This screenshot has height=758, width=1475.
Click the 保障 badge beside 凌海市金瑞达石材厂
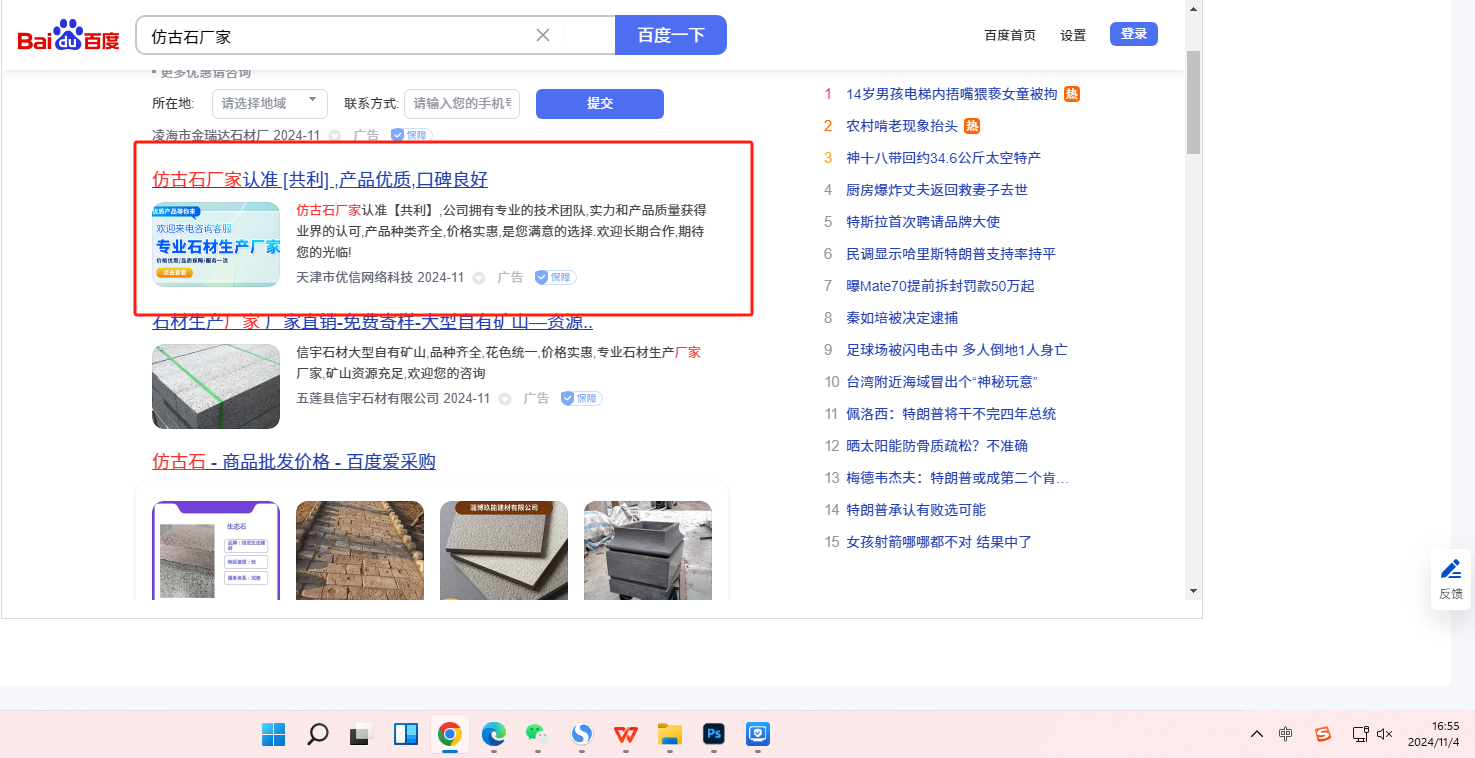pos(411,135)
